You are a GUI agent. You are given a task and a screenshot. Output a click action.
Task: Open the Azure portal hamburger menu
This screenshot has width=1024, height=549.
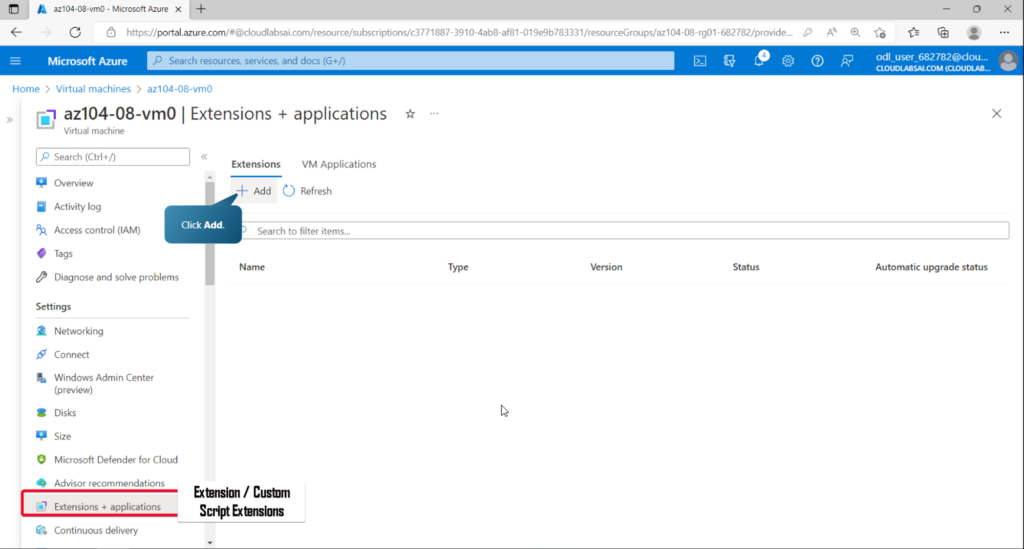[16, 61]
